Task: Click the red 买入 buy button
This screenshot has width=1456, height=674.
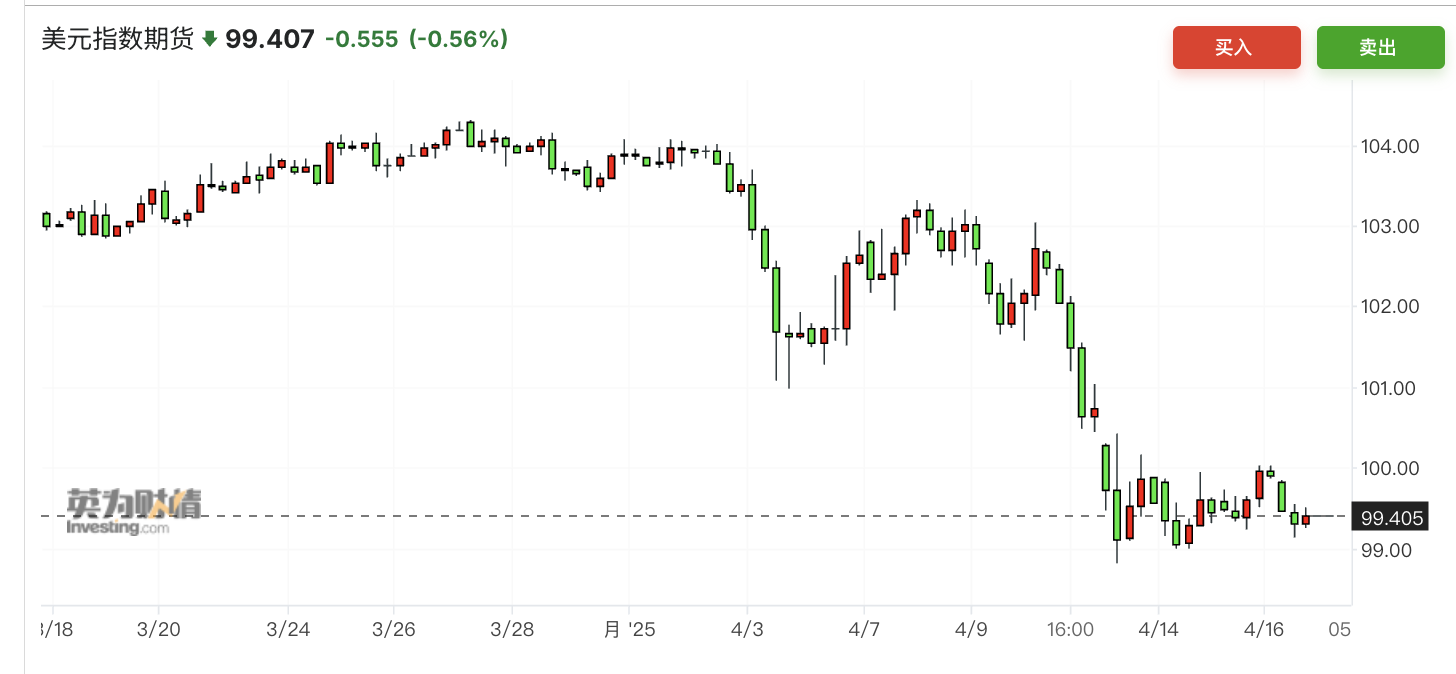Action: point(1236,47)
